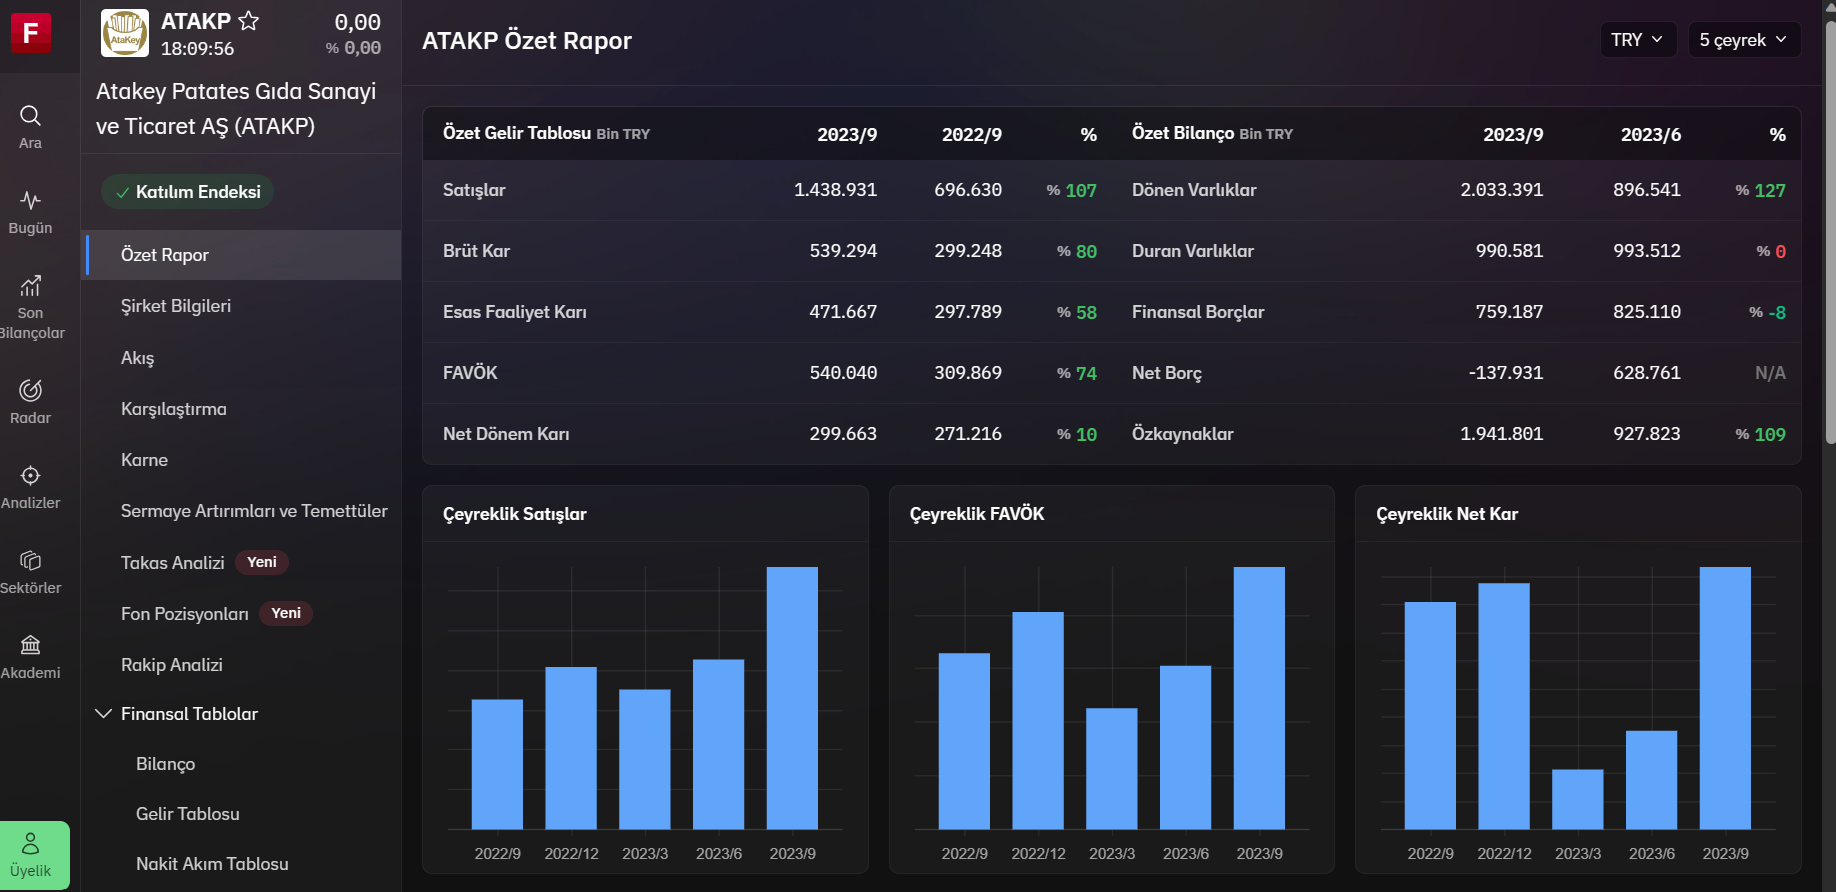Click the Özkaynaklar label

(1183, 434)
